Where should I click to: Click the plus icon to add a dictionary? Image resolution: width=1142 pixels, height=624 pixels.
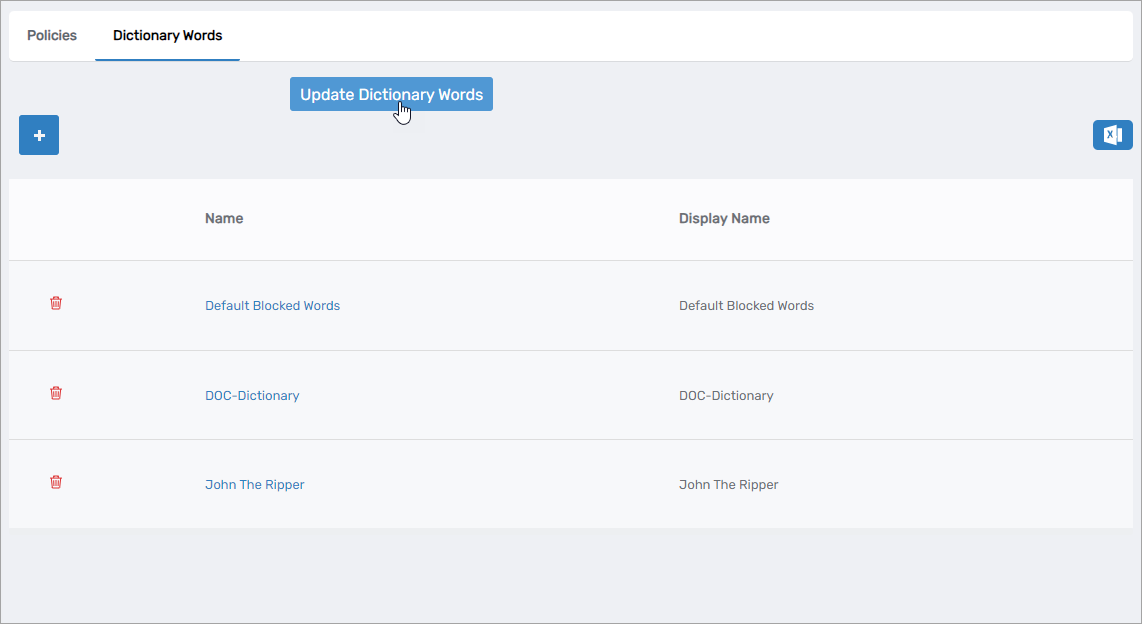pyautogui.click(x=39, y=135)
